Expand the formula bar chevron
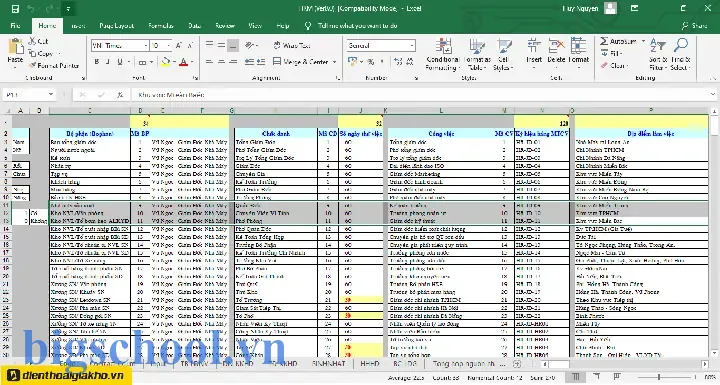Screen dimensions: 720x385 712,95
